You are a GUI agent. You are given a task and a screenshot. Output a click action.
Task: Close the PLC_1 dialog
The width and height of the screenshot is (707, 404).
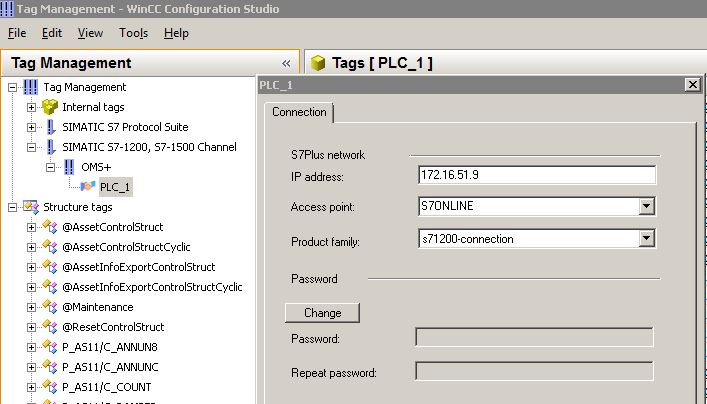pos(693,85)
